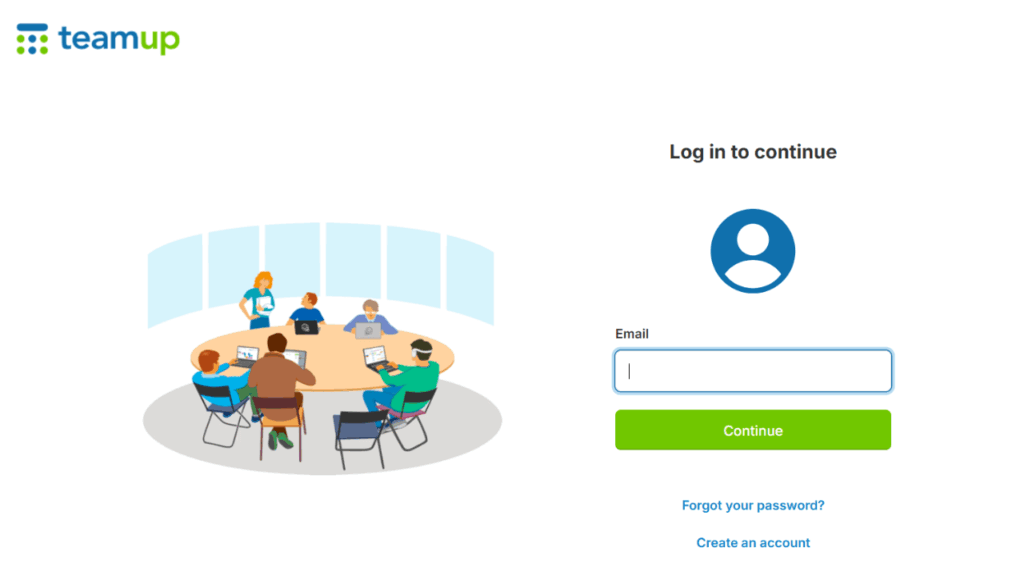Click the teamup wordmark text in the header
This screenshot has height=576, width=1024.
point(119,39)
